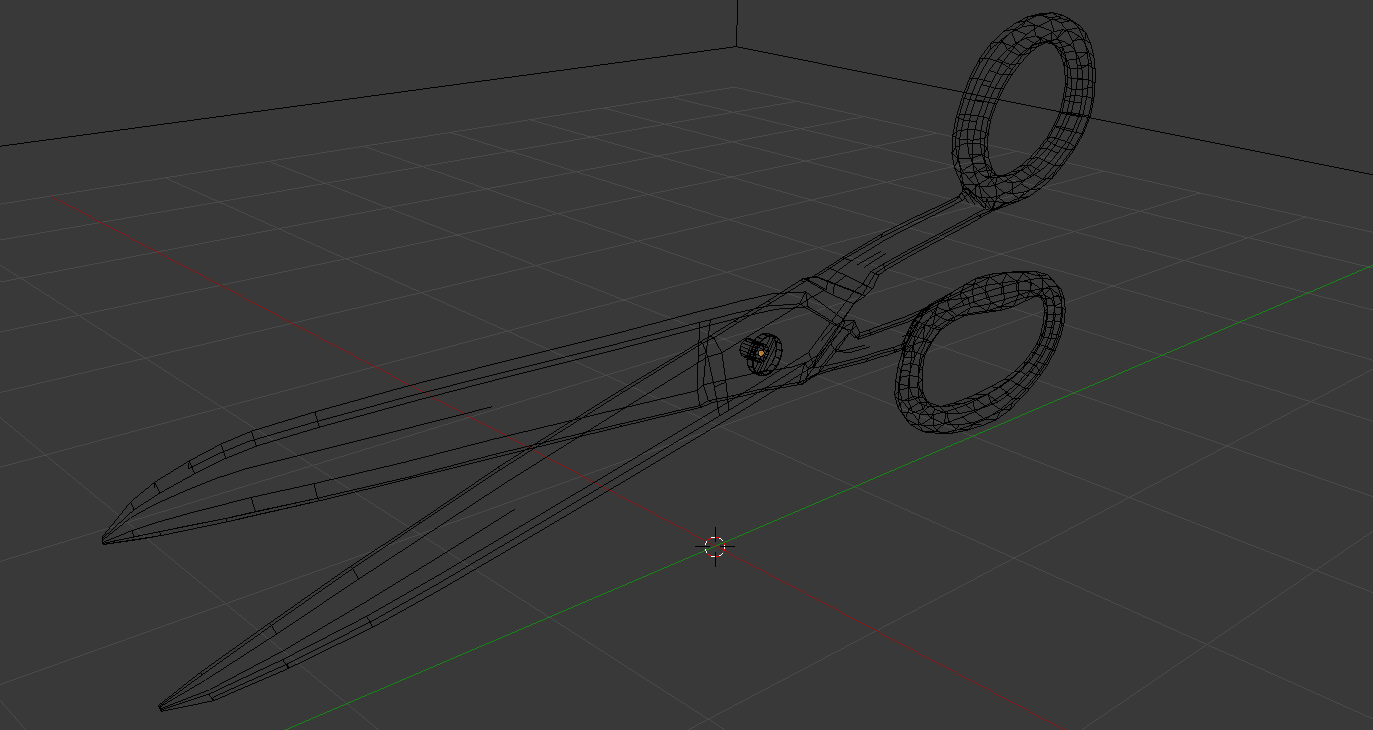Select the topmost finger ring handle of scissors
The width and height of the screenshot is (1373, 730).
(x=1023, y=111)
